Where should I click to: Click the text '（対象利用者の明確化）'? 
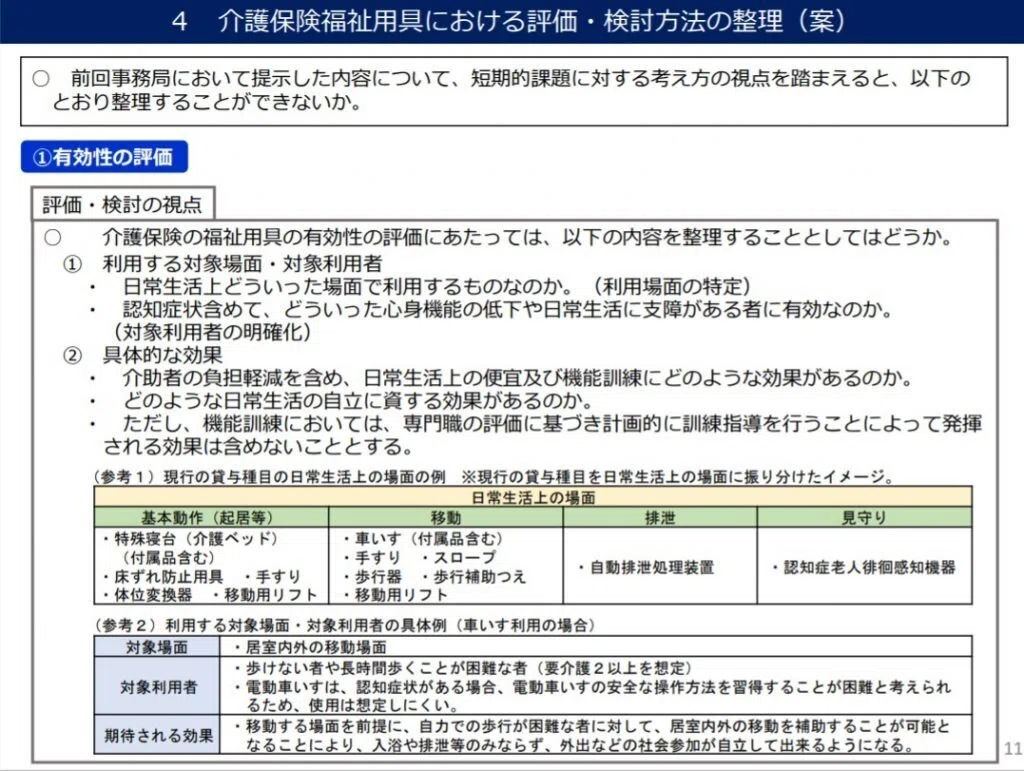[x=212, y=332]
